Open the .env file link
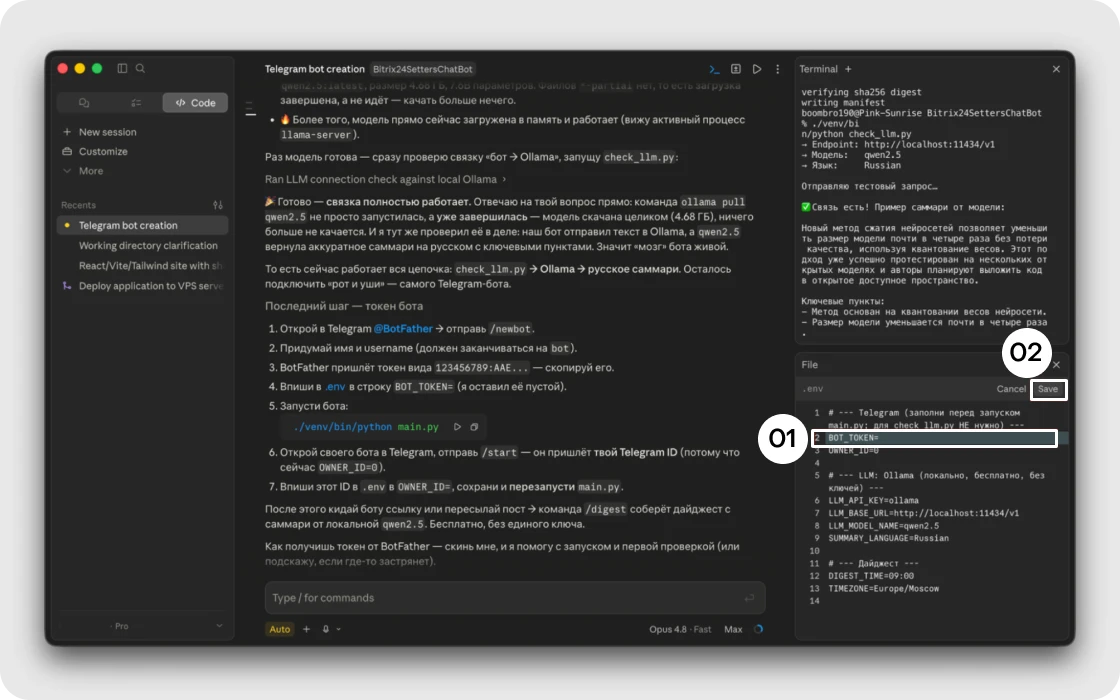This screenshot has width=1120, height=700. (335, 386)
